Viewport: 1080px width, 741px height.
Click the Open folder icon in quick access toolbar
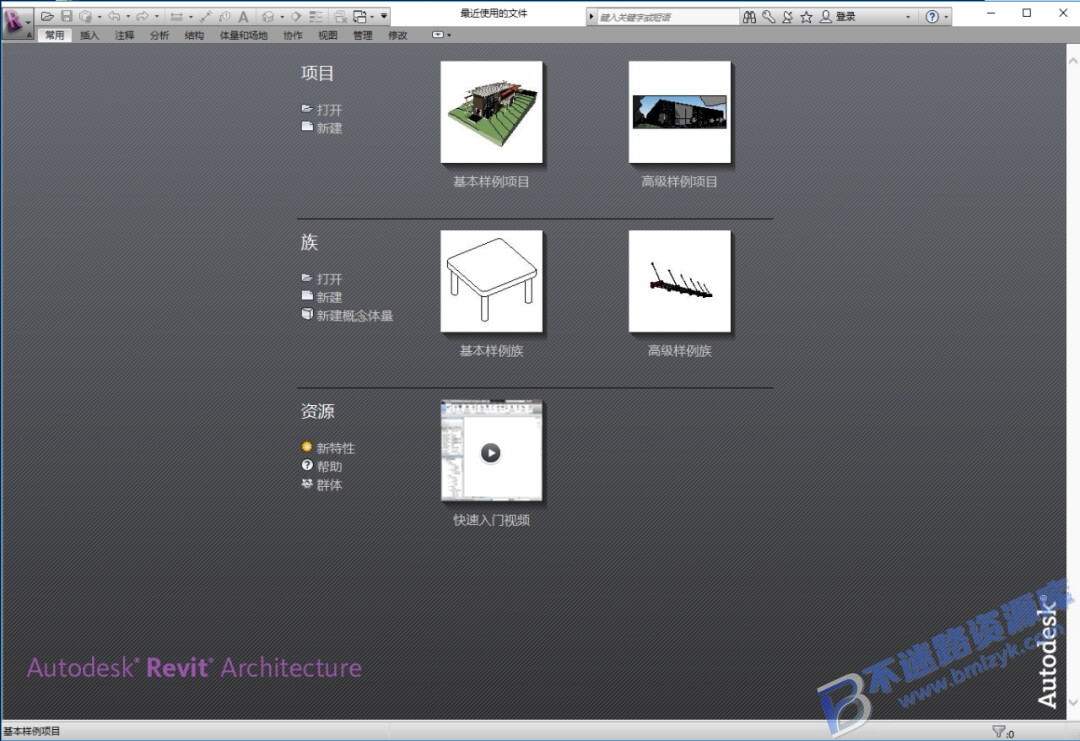tap(47, 16)
